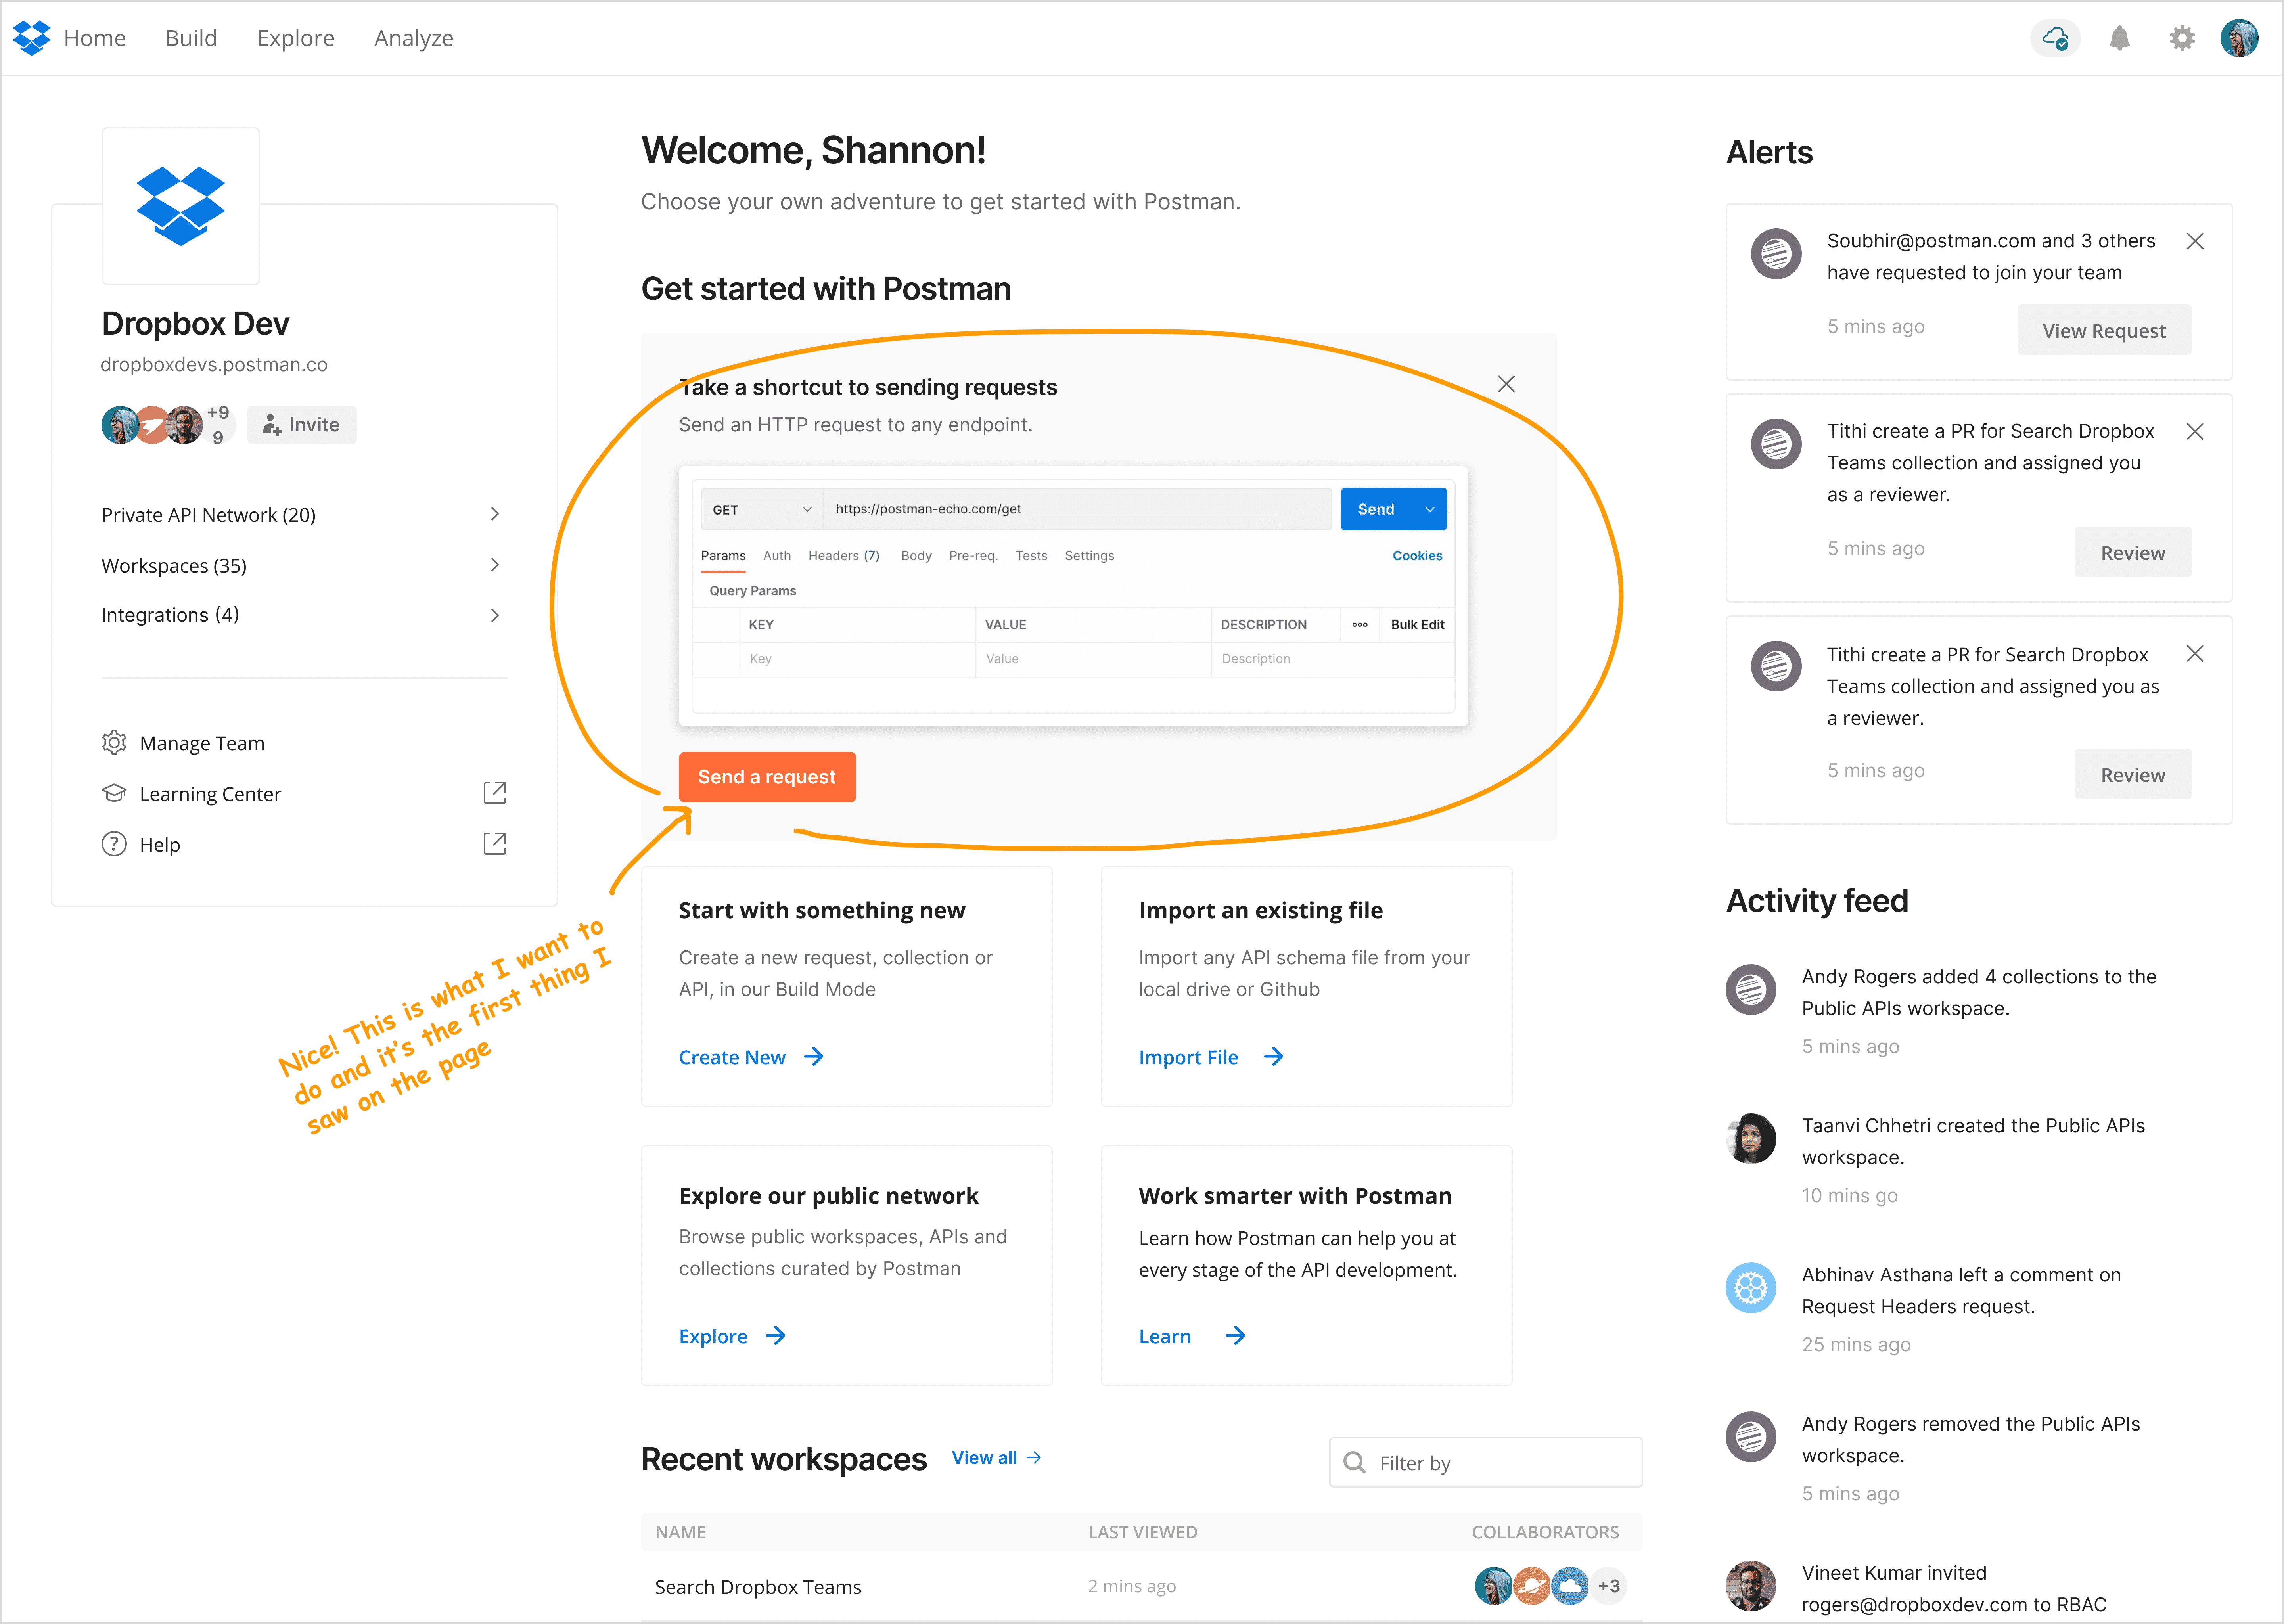Click the Invite button
2284x1624 pixels.
[302, 425]
